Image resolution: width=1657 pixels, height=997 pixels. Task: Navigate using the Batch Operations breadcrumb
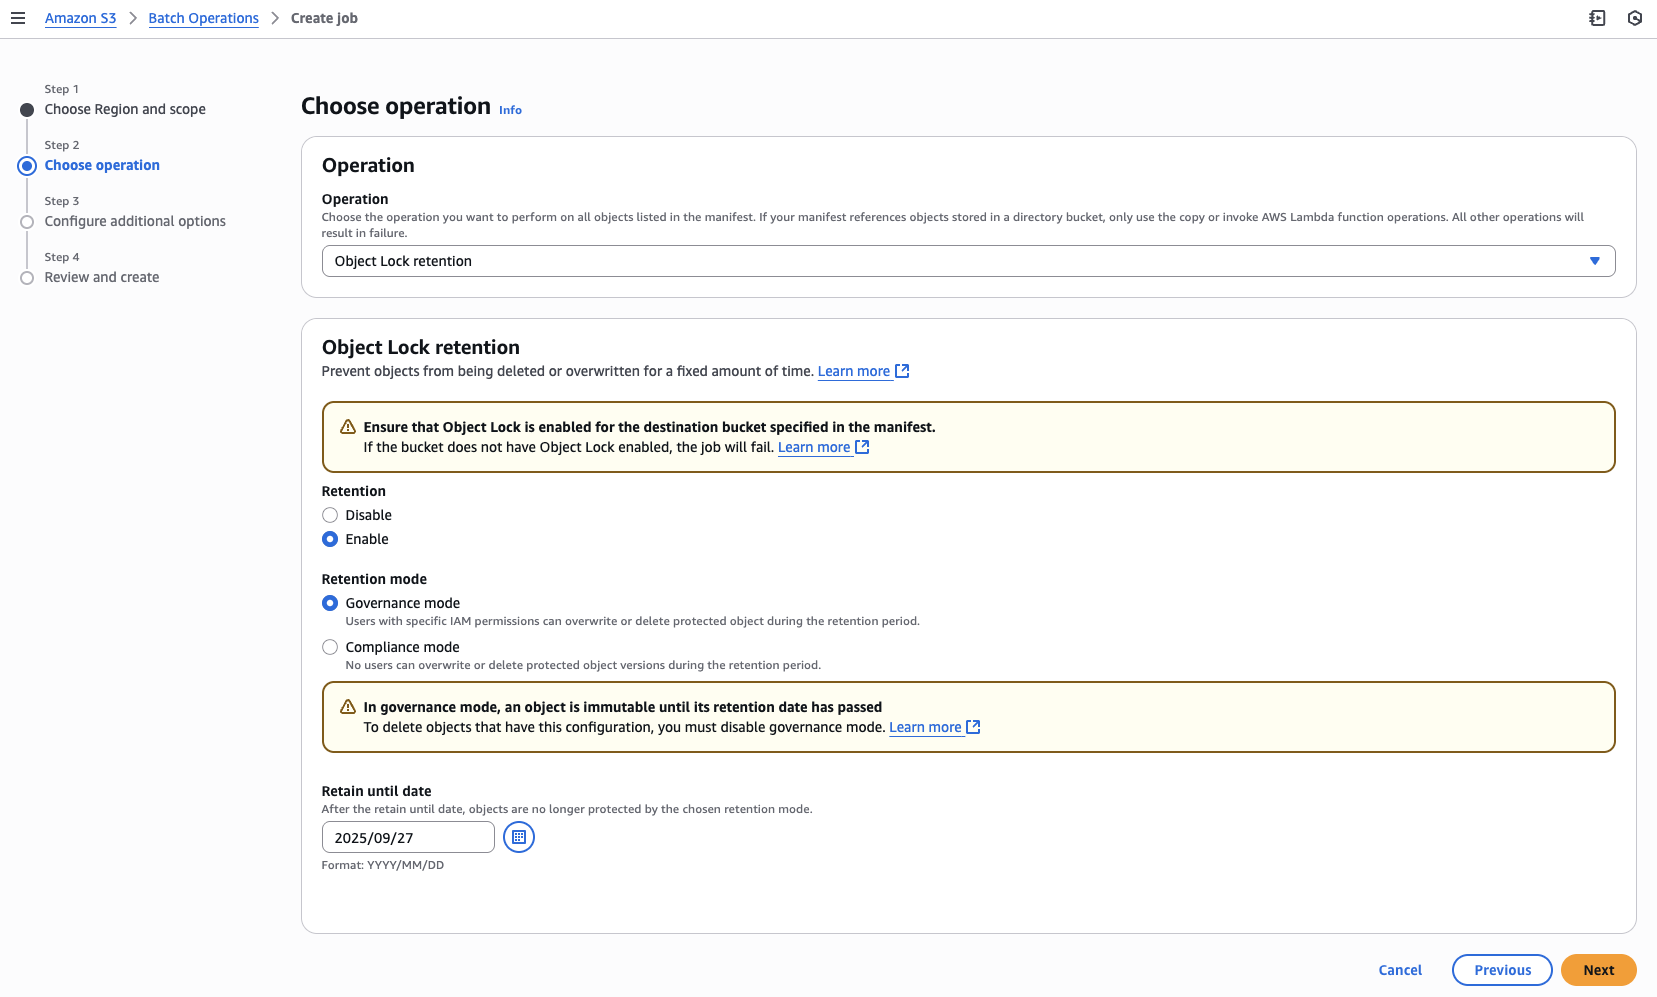[x=203, y=17]
